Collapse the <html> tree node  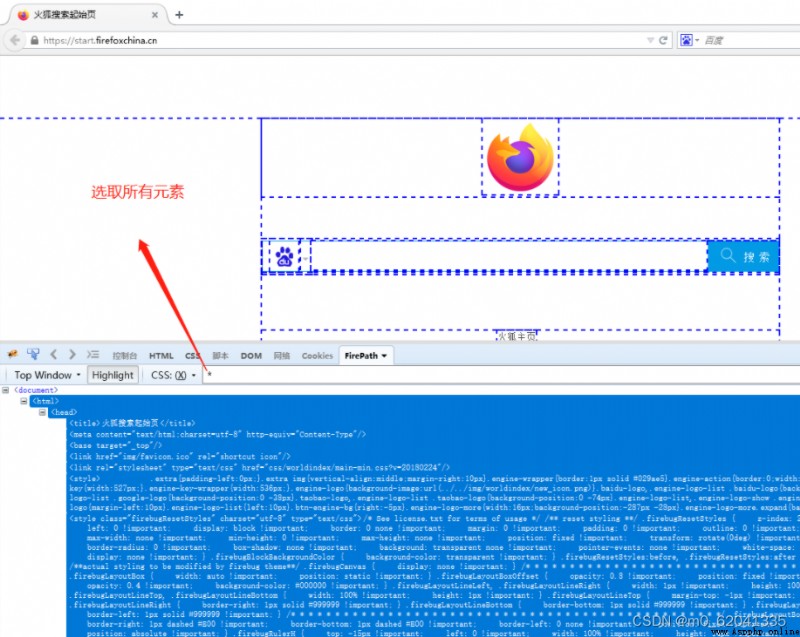pyautogui.click(x=23, y=401)
